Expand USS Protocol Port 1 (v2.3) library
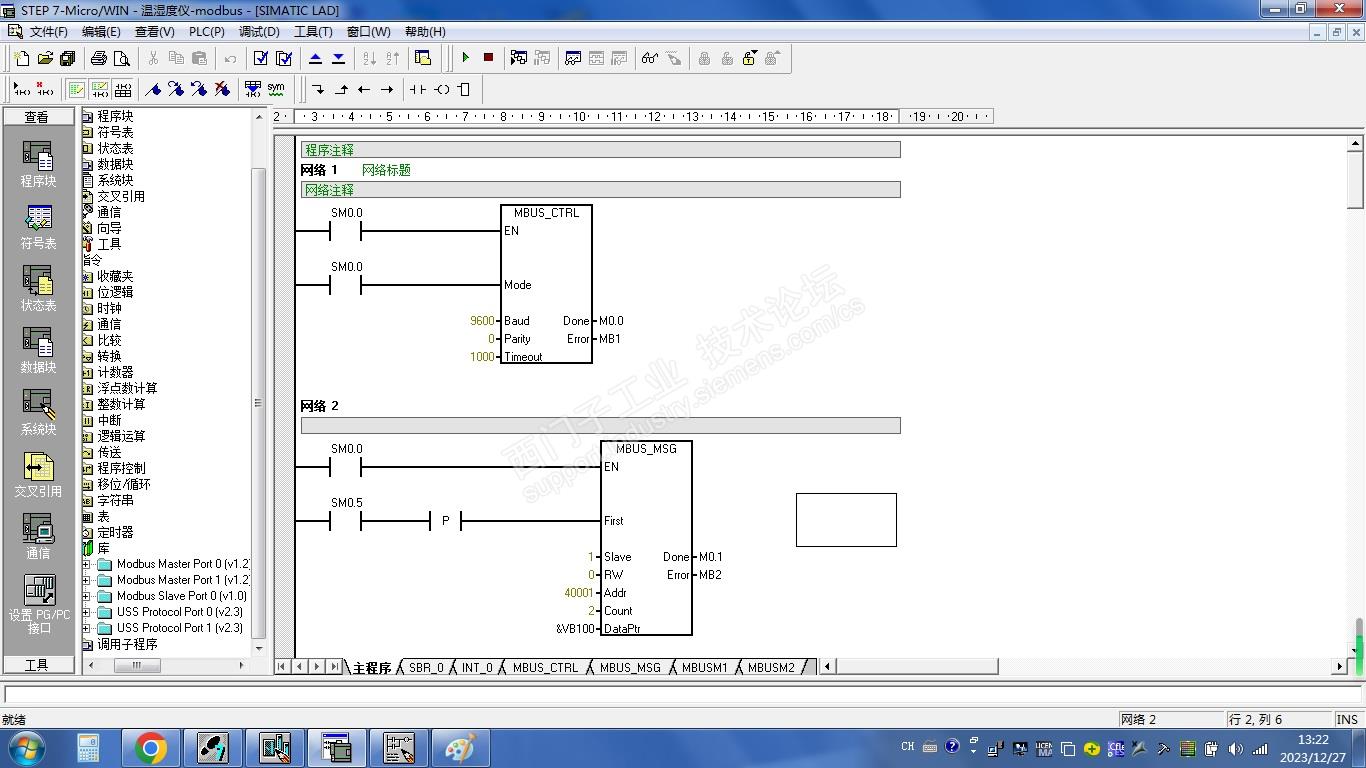Screen dimensions: 1366x768 pyautogui.click(x=87, y=628)
